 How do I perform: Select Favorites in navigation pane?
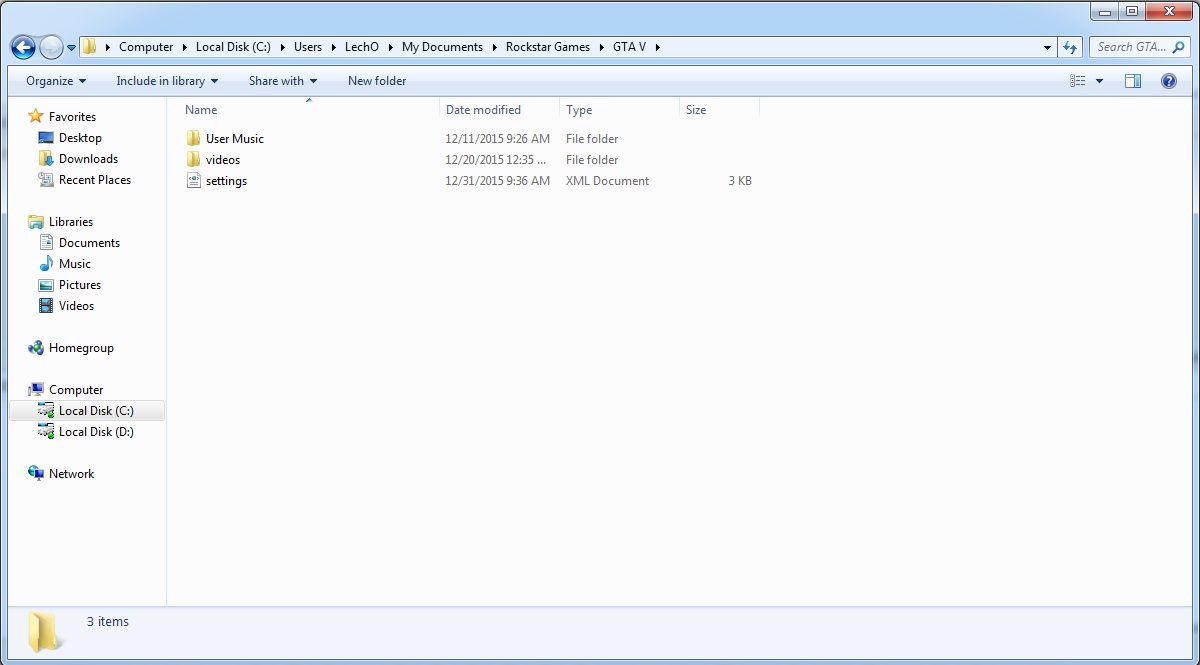(x=72, y=117)
